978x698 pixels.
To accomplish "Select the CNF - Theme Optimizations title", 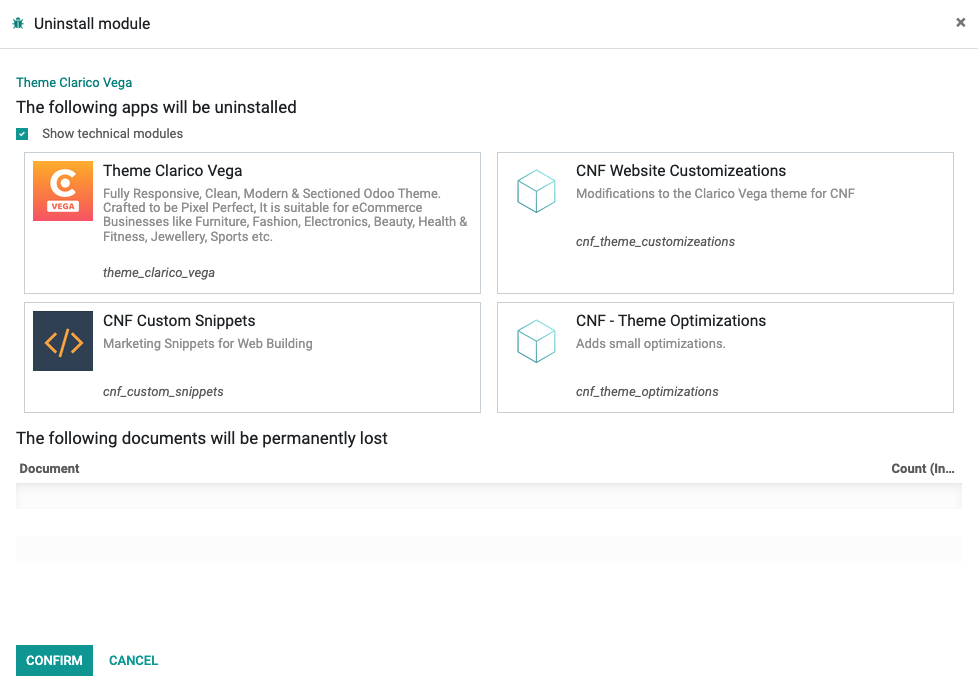I will (x=671, y=321).
